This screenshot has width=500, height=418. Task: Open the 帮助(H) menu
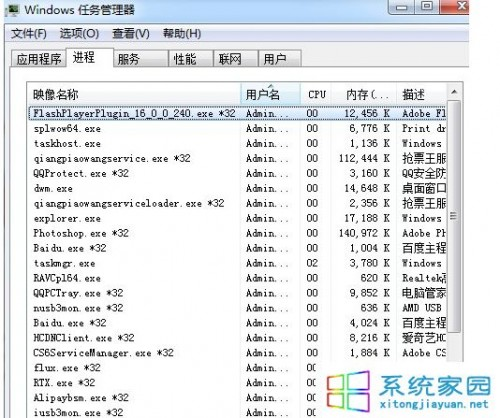click(182, 33)
